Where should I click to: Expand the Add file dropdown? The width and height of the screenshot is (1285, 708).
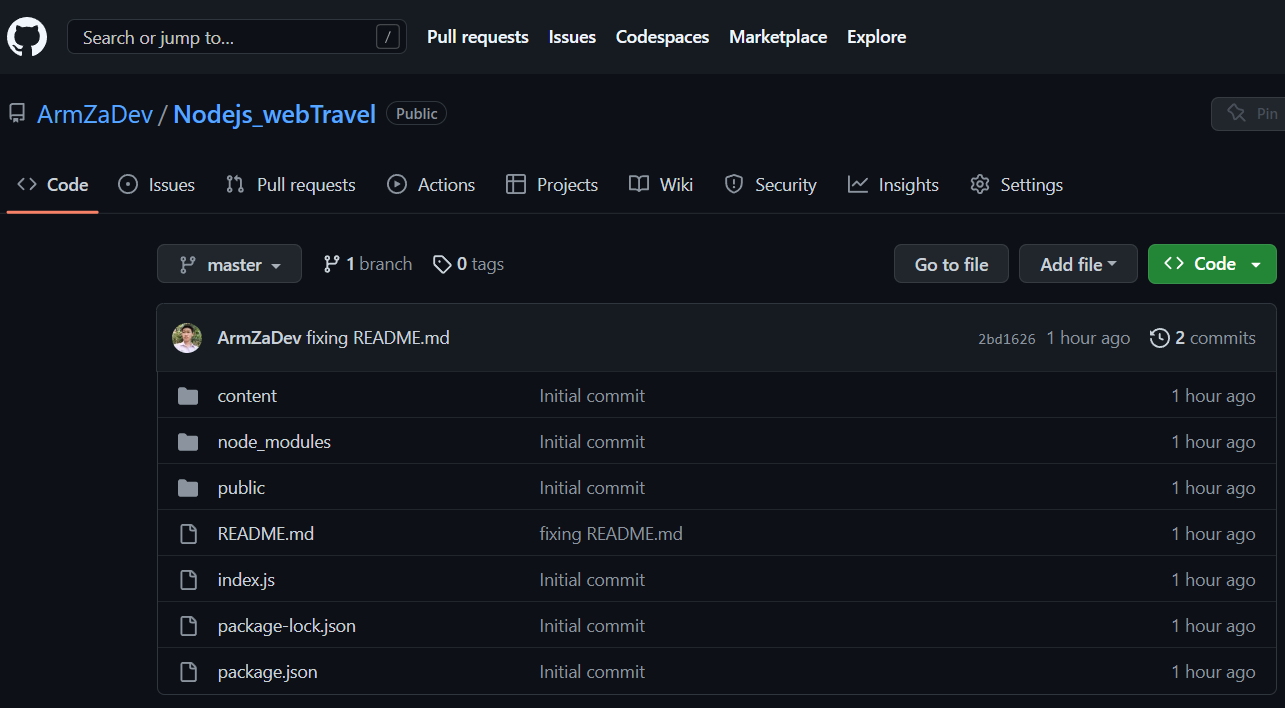click(x=1078, y=264)
